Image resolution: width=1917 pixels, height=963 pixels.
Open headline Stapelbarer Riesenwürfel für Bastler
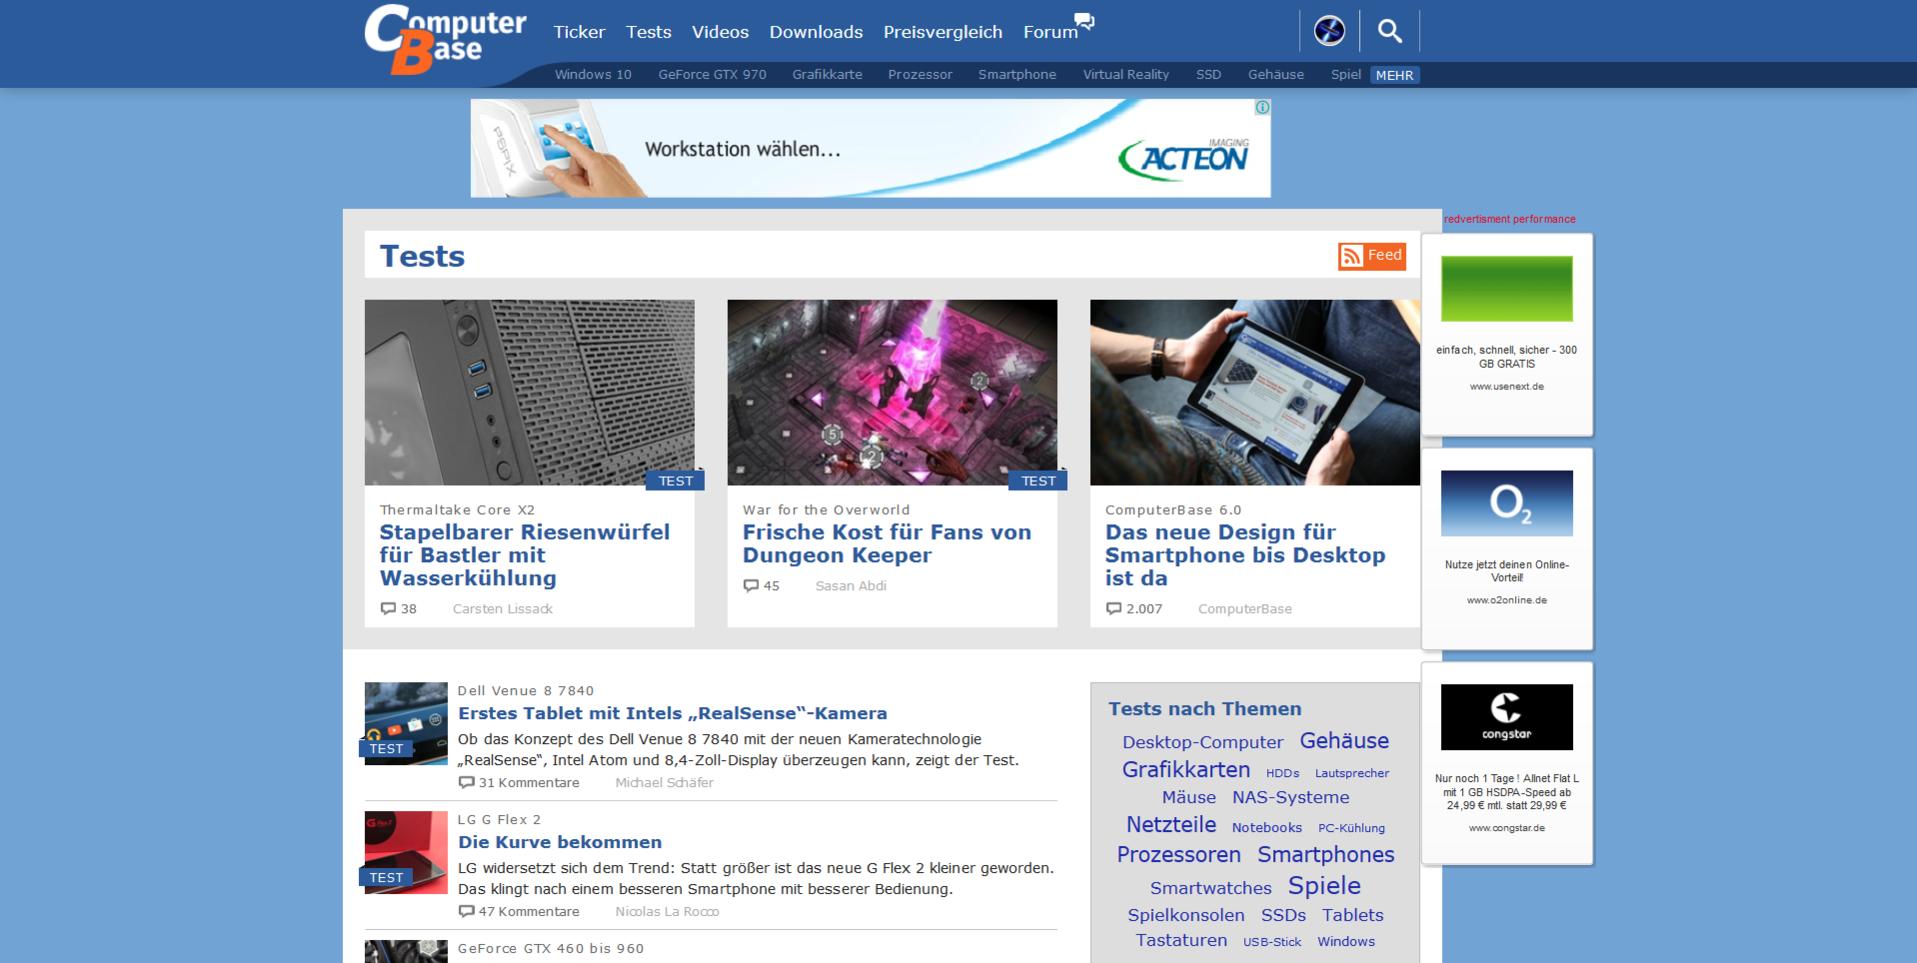click(x=524, y=555)
